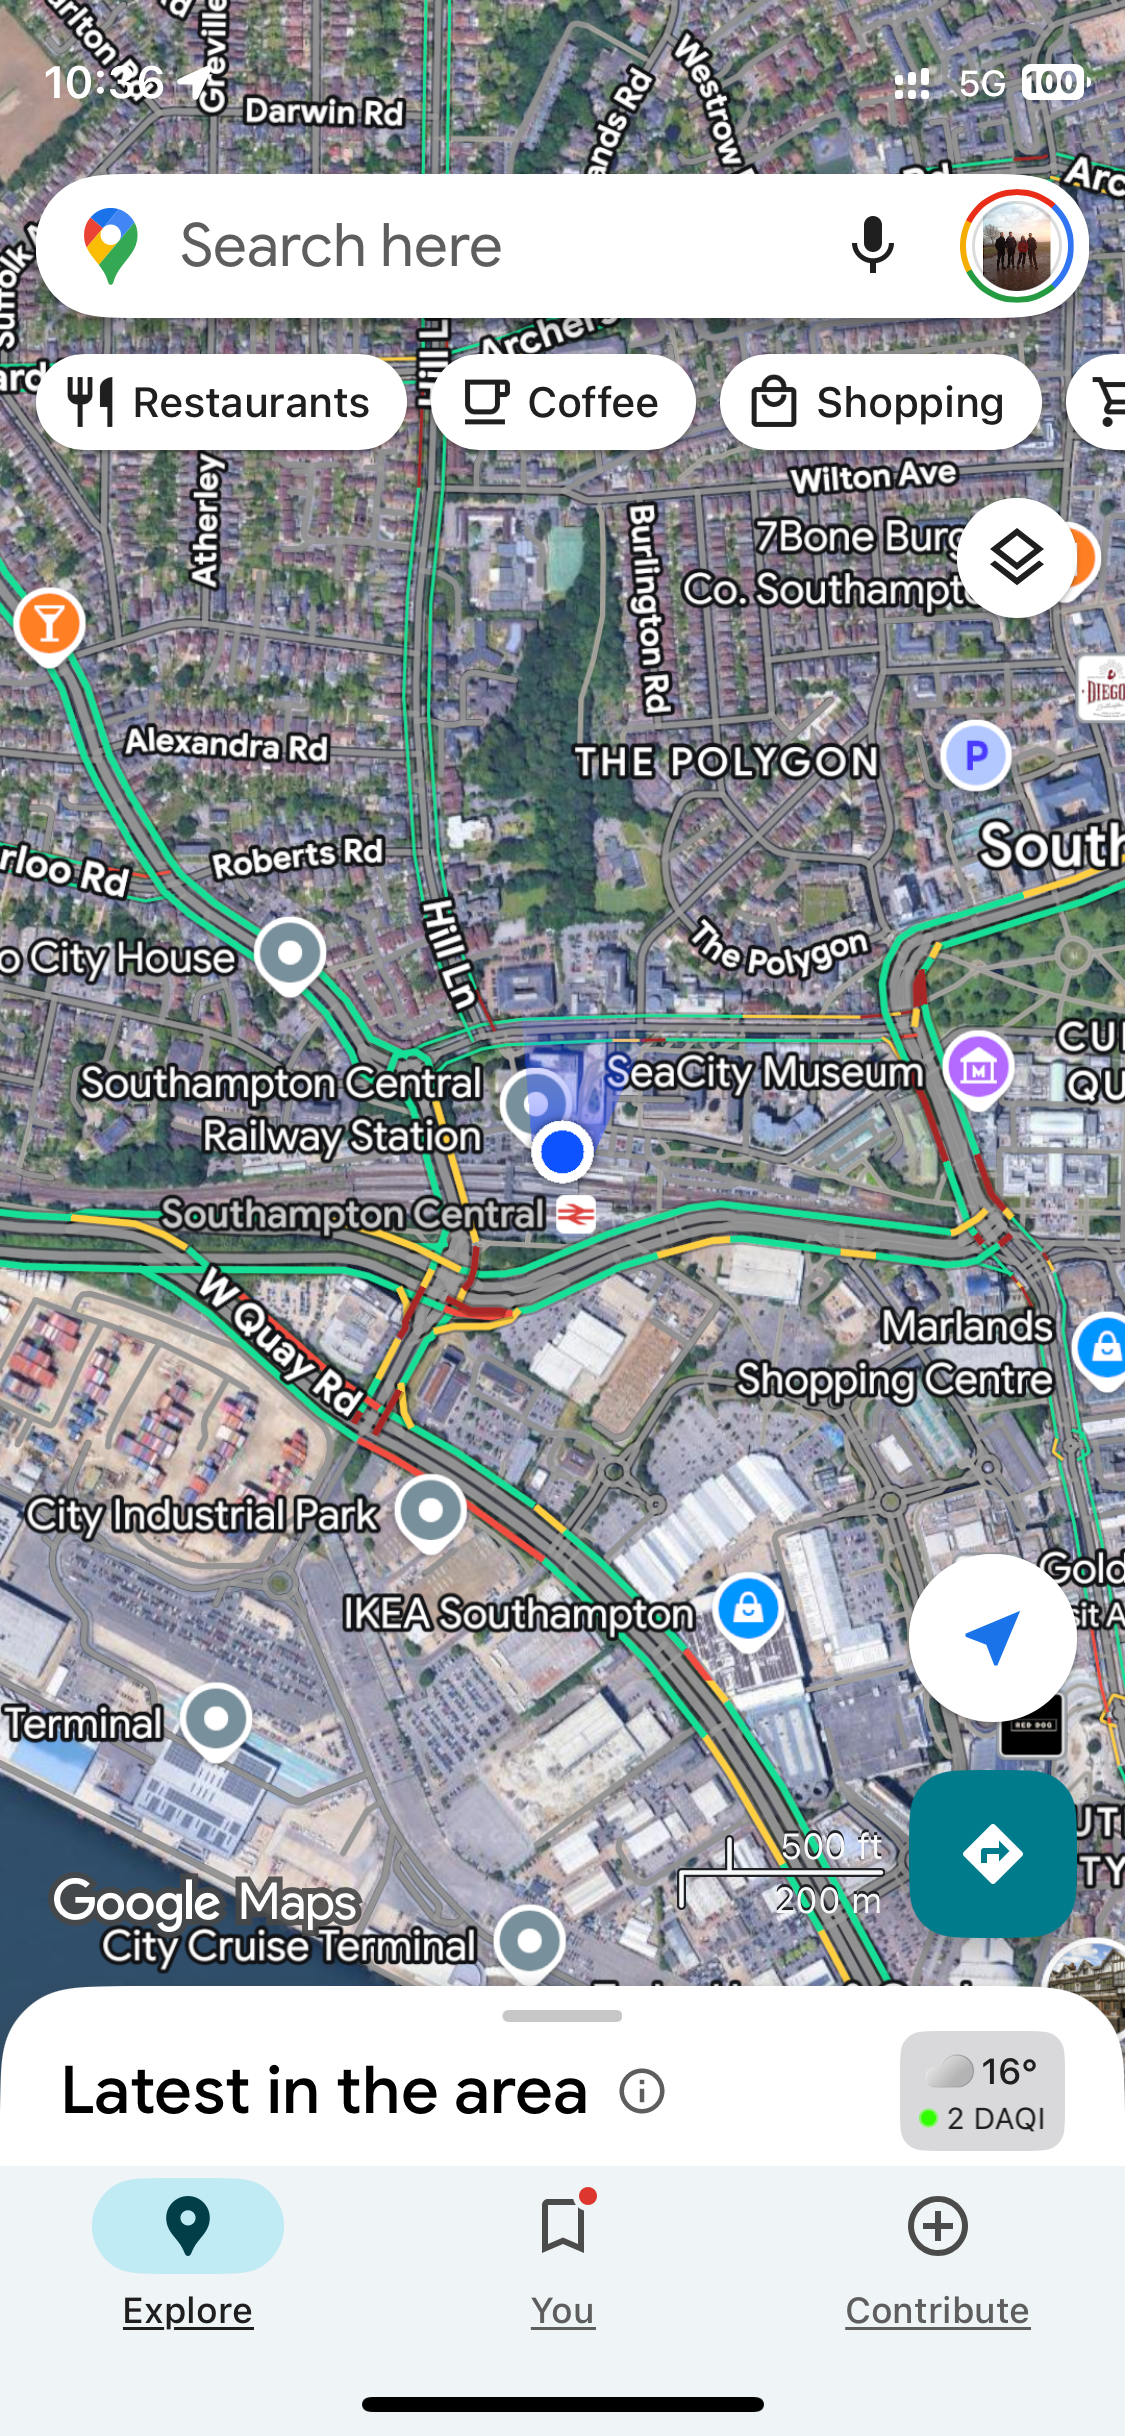Open the weather and air quality widget
Image resolution: width=1125 pixels, height=2436 pixels.
point(982,2091)
